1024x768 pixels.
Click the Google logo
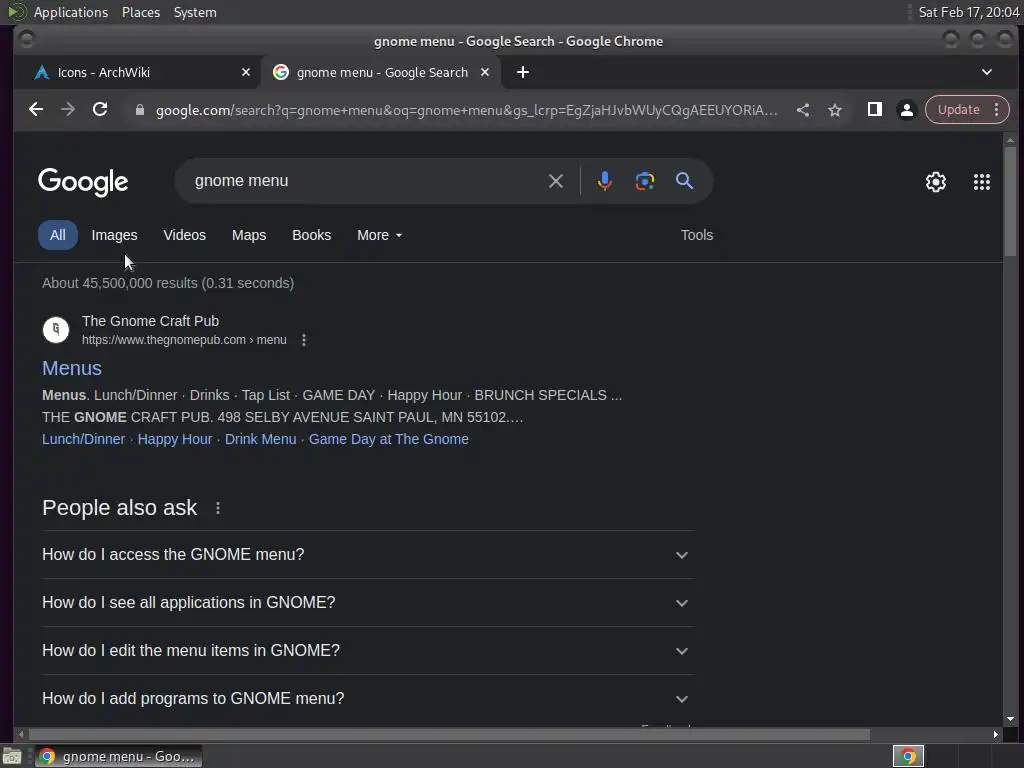[x=83, y=182]
